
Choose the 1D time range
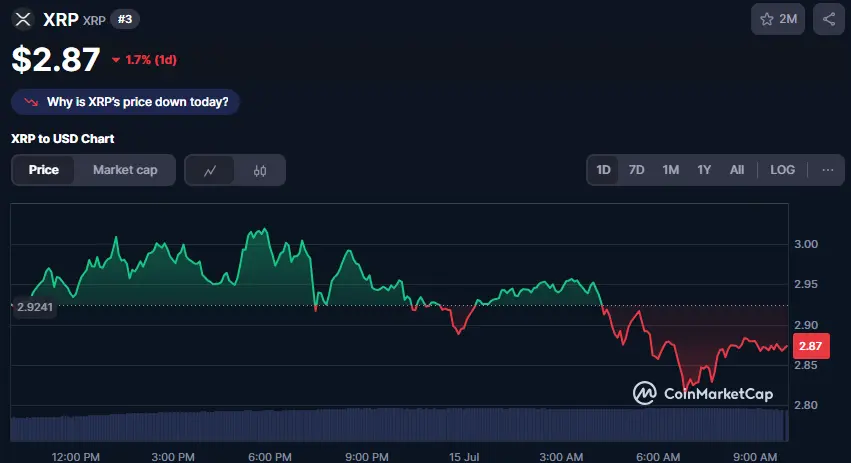click(604, 170)
